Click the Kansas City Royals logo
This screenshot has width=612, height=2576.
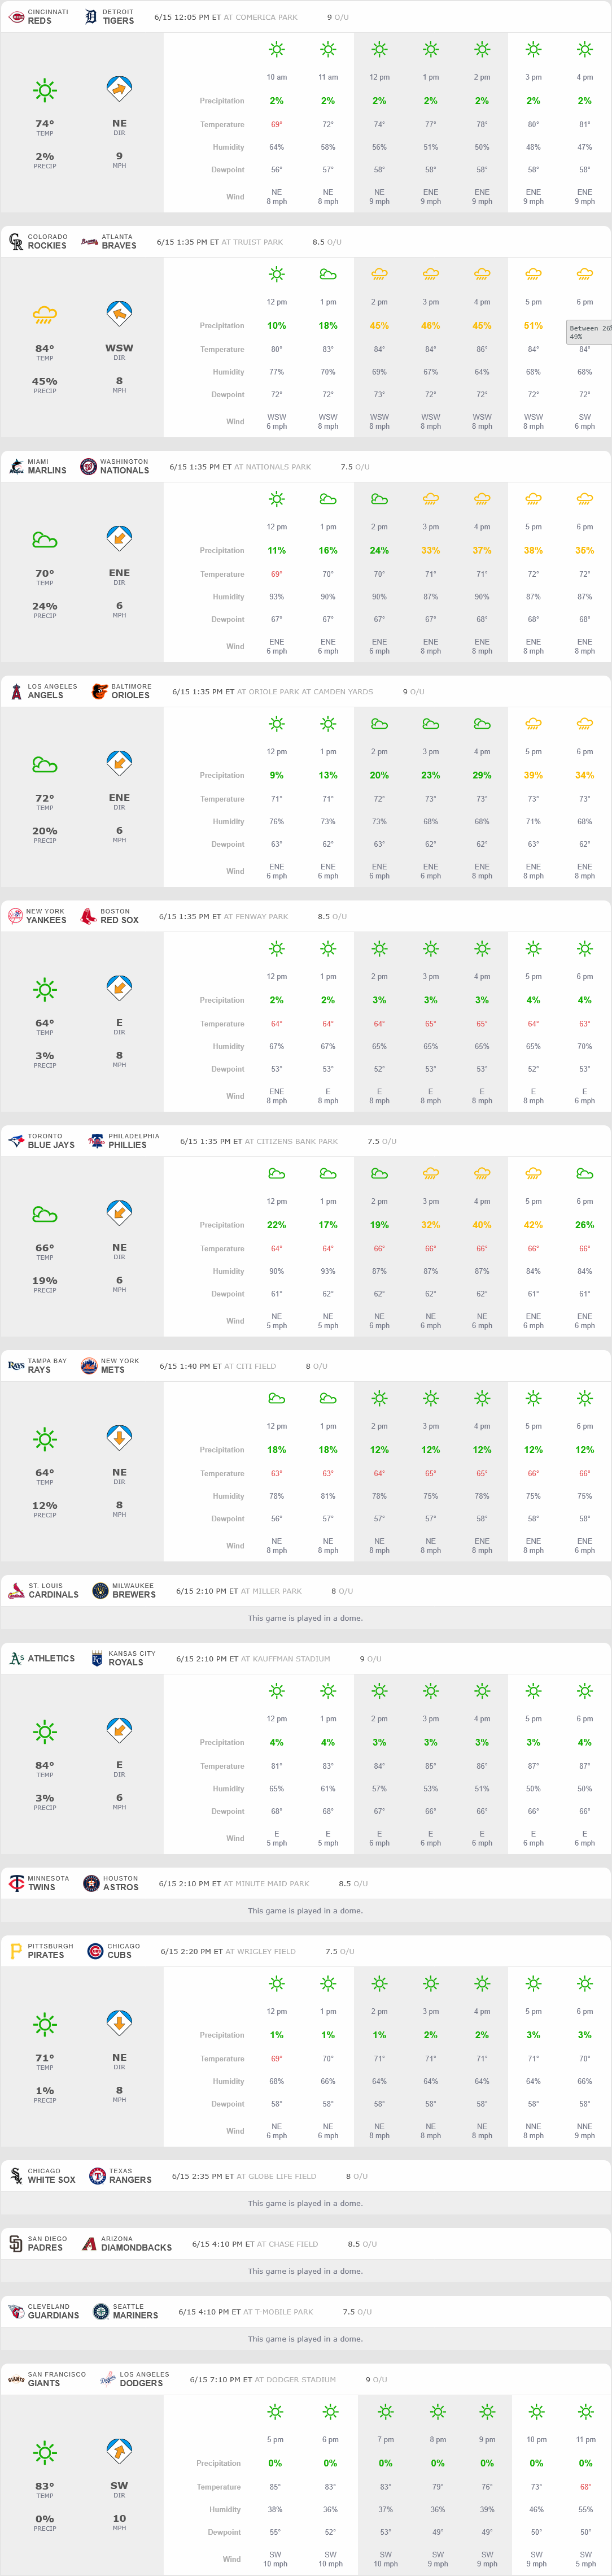coord(97,1659)
